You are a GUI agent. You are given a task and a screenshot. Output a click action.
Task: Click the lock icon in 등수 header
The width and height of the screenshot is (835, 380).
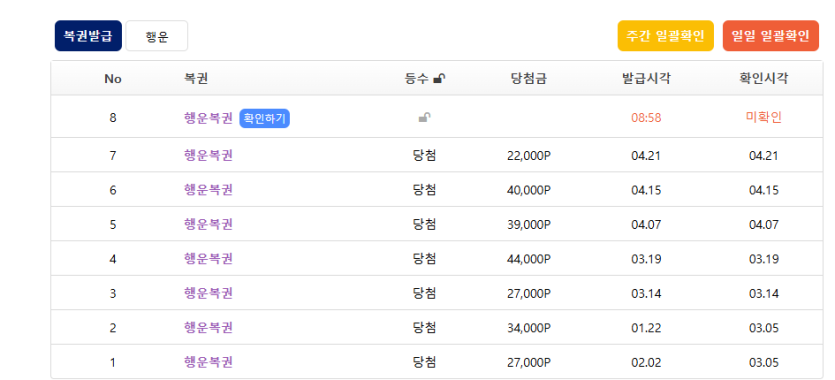(439, 79)
